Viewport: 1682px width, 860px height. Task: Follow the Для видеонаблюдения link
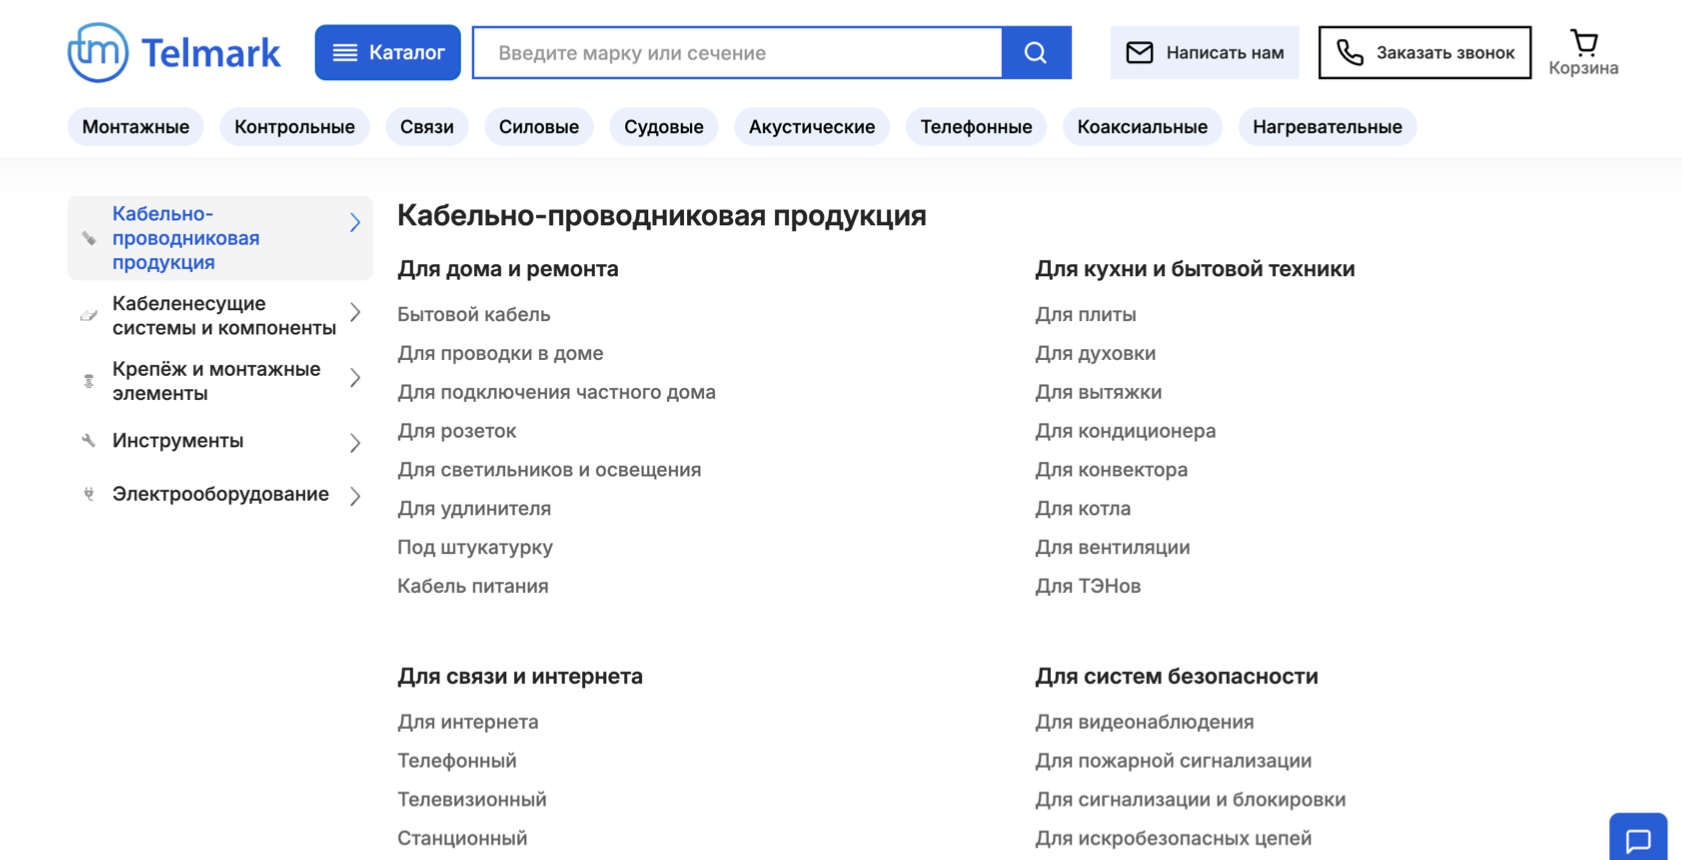click(1144, 722)
